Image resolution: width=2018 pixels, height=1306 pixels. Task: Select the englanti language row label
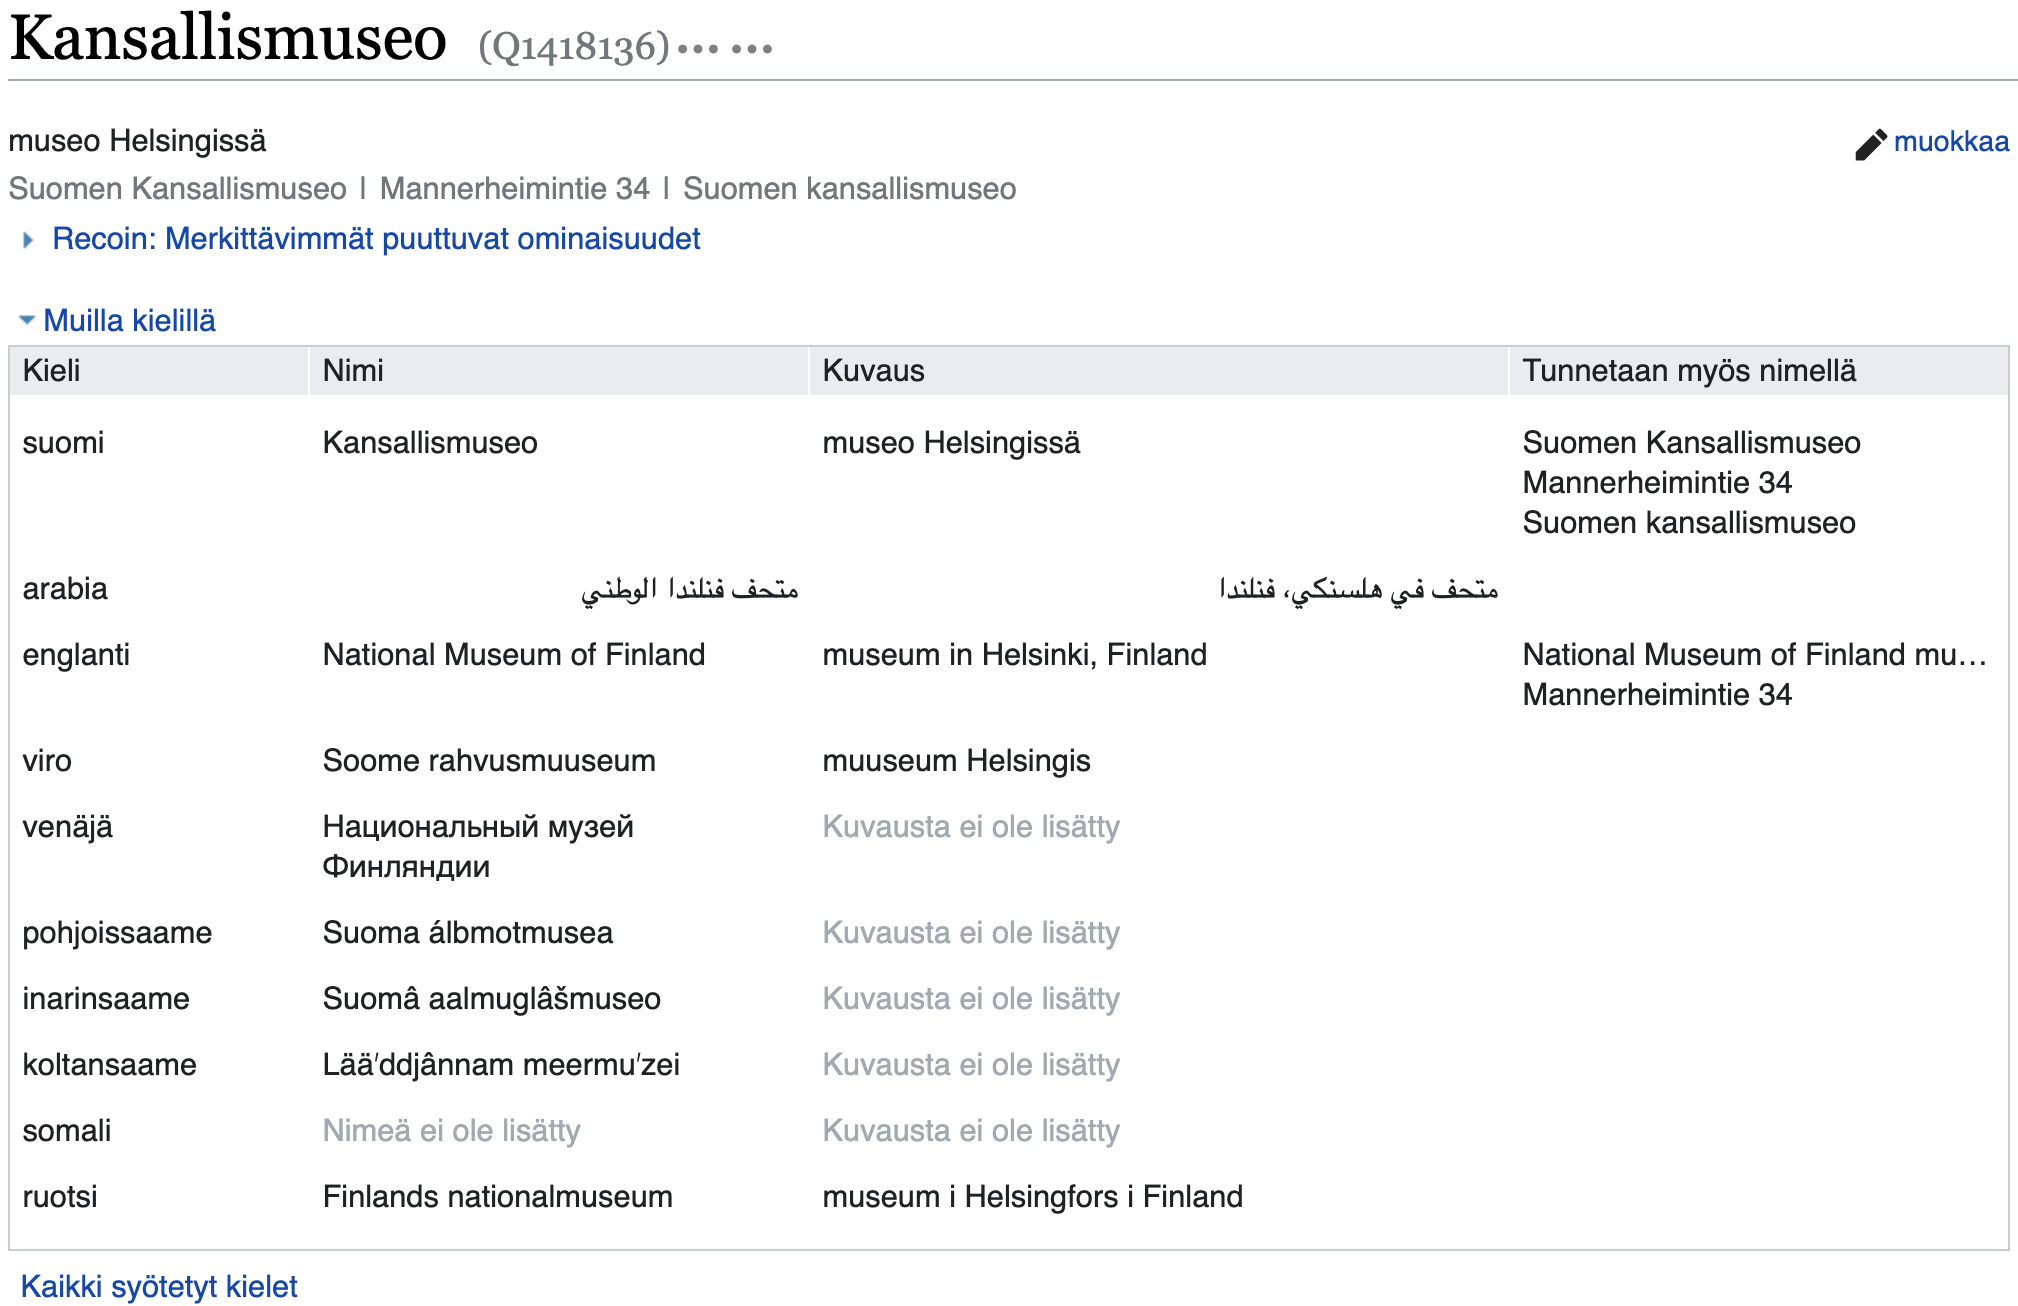tap(76, 655)
